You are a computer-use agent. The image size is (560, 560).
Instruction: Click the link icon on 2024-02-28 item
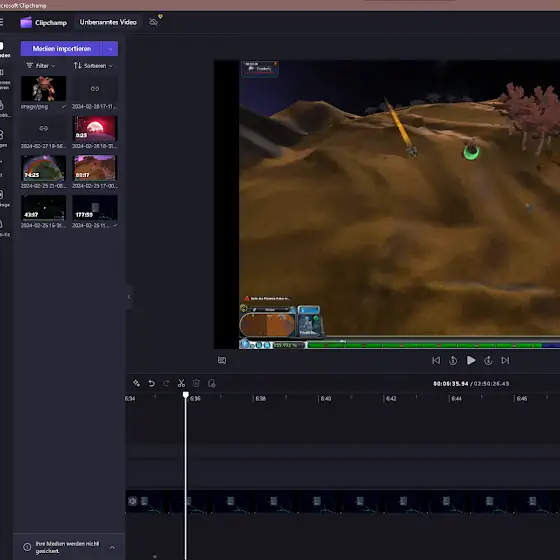[x=95, y=89]
